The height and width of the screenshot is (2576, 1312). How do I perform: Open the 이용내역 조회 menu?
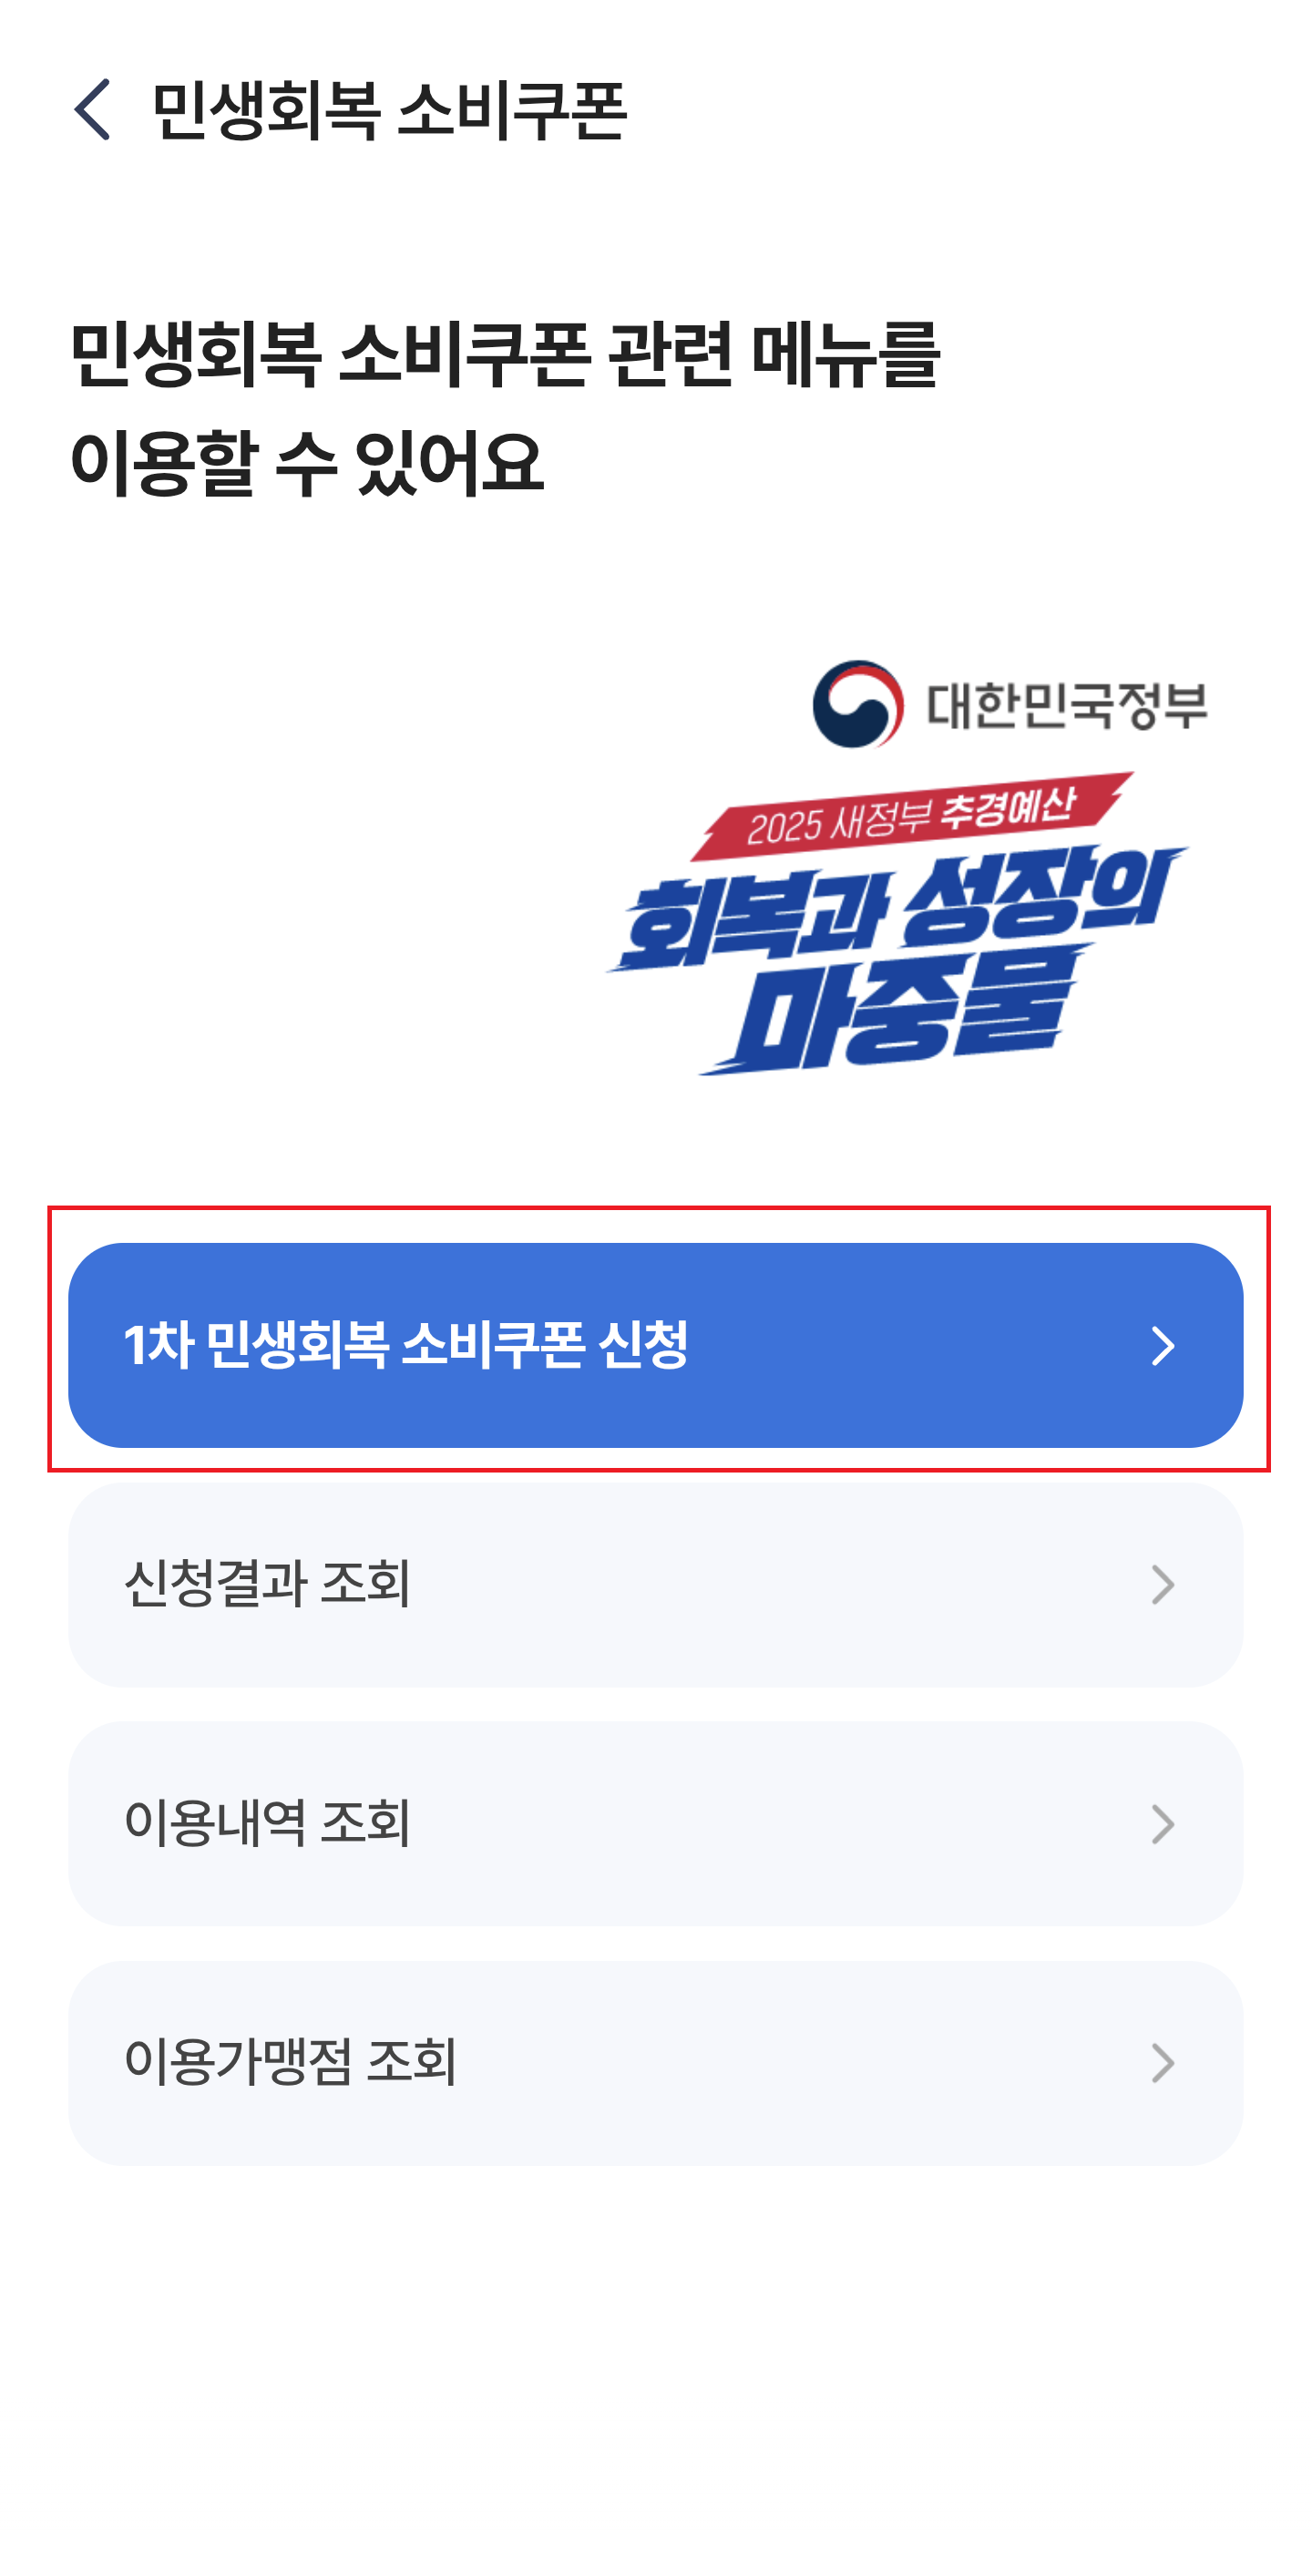tap(655, 1823)
